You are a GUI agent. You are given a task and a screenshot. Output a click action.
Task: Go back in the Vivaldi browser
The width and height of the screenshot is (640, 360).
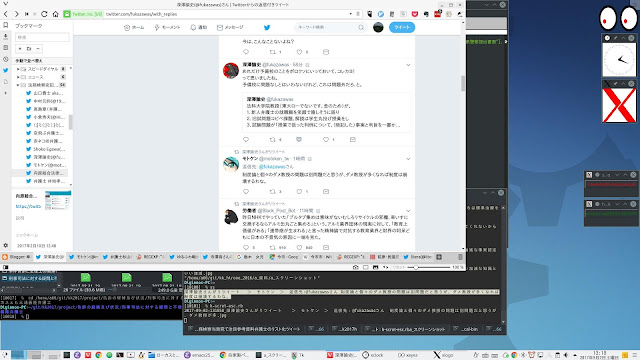tap(6, 14)
